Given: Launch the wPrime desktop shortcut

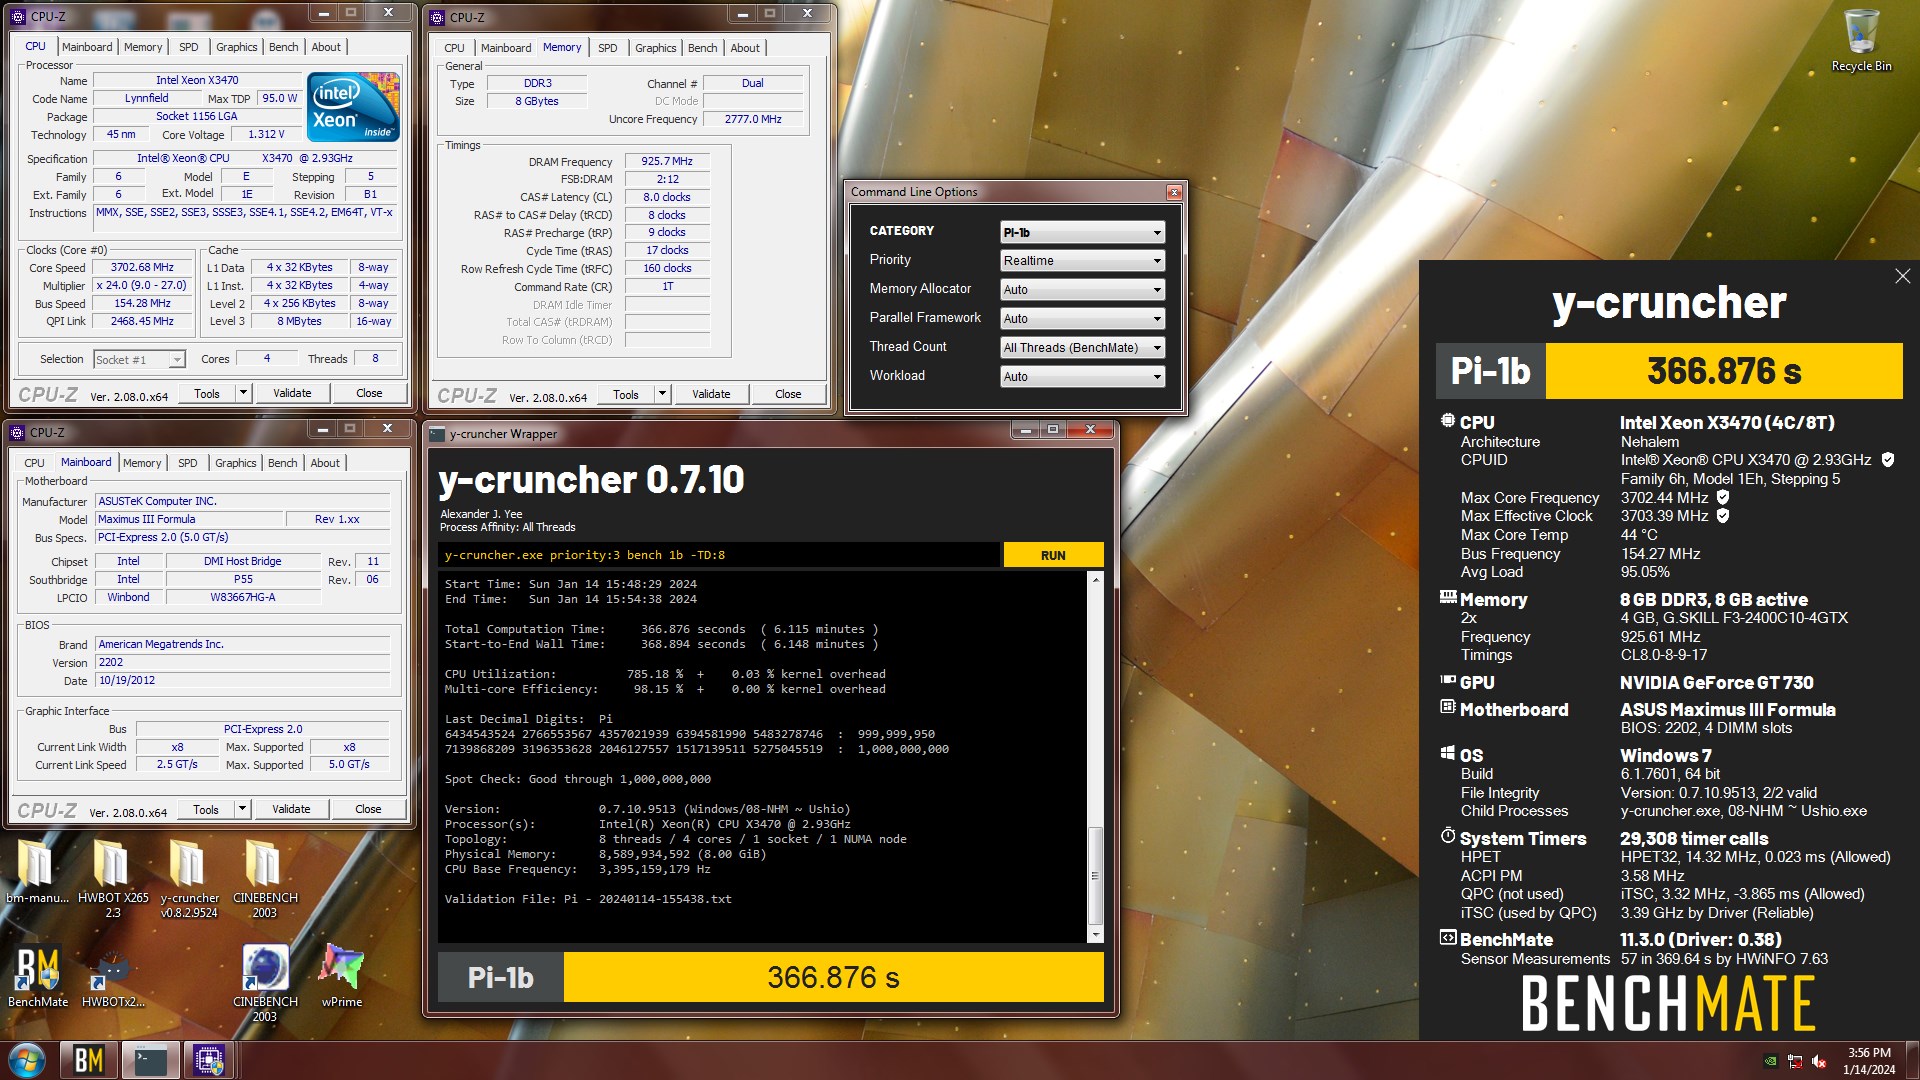Looking at the screenshot, I should [342, 975].
